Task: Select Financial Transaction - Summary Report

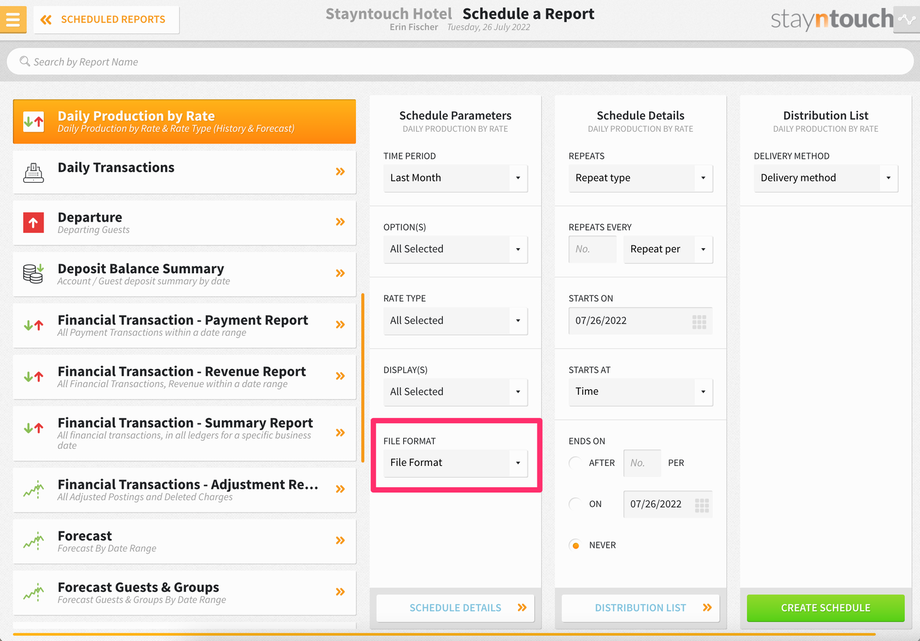Action: click(184, 433)
